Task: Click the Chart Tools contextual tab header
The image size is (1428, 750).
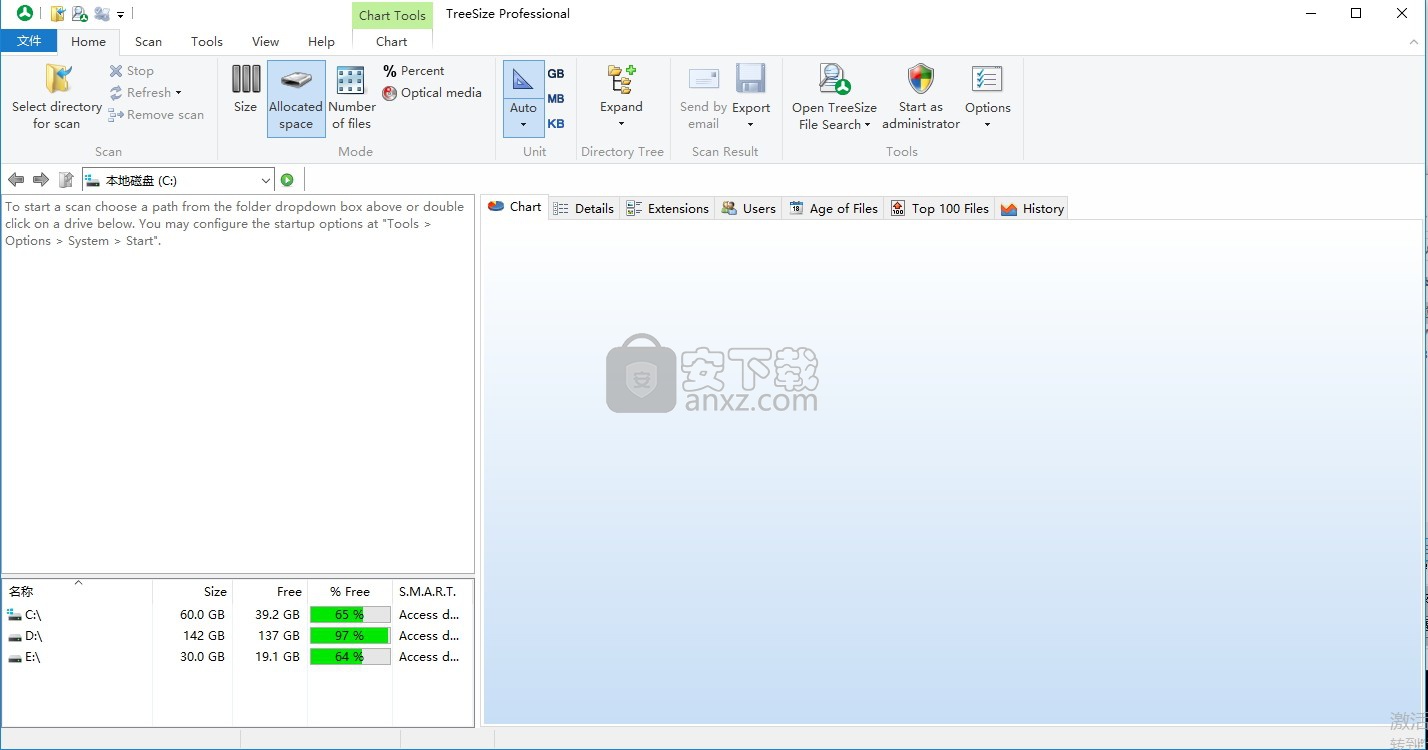Action: [x=392, y=15]
